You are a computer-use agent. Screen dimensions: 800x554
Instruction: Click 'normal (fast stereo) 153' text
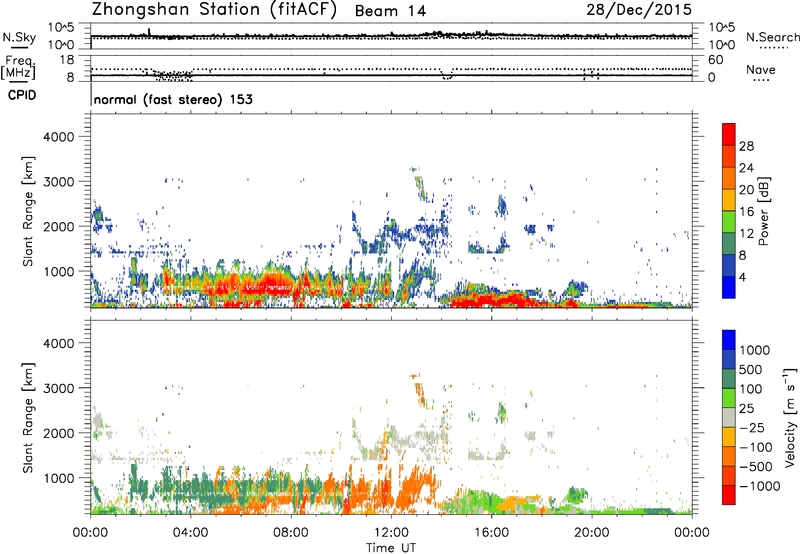[173, 99]
